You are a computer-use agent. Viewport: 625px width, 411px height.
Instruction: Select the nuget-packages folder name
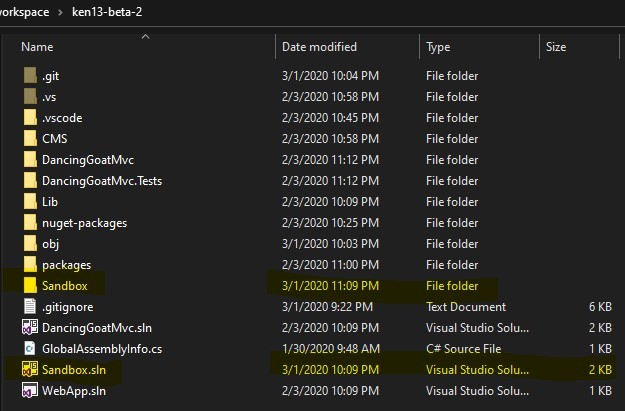point(85,223)
